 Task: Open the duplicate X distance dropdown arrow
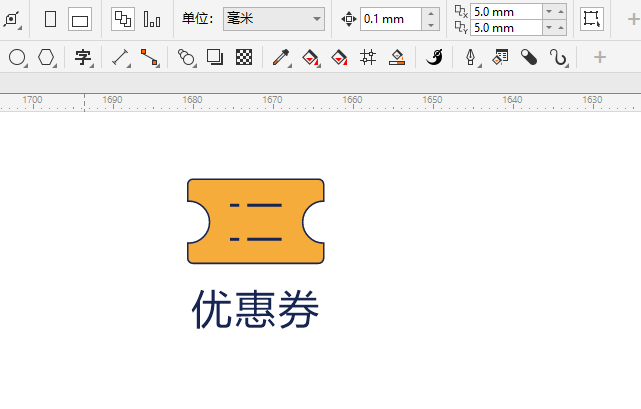coord(549,11)
